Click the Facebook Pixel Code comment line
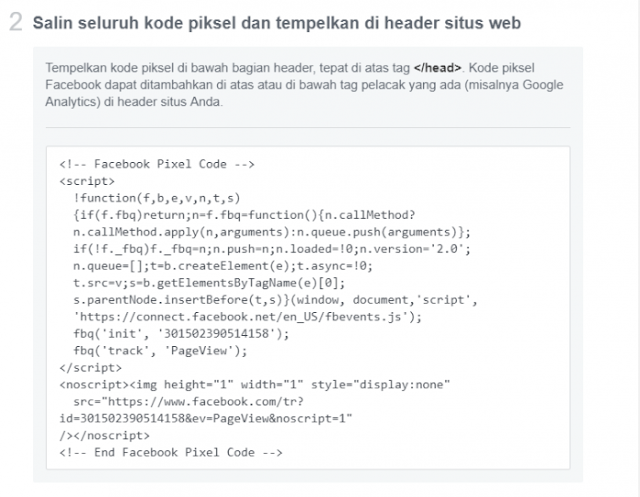640x497 pixels. coord(157,164)
